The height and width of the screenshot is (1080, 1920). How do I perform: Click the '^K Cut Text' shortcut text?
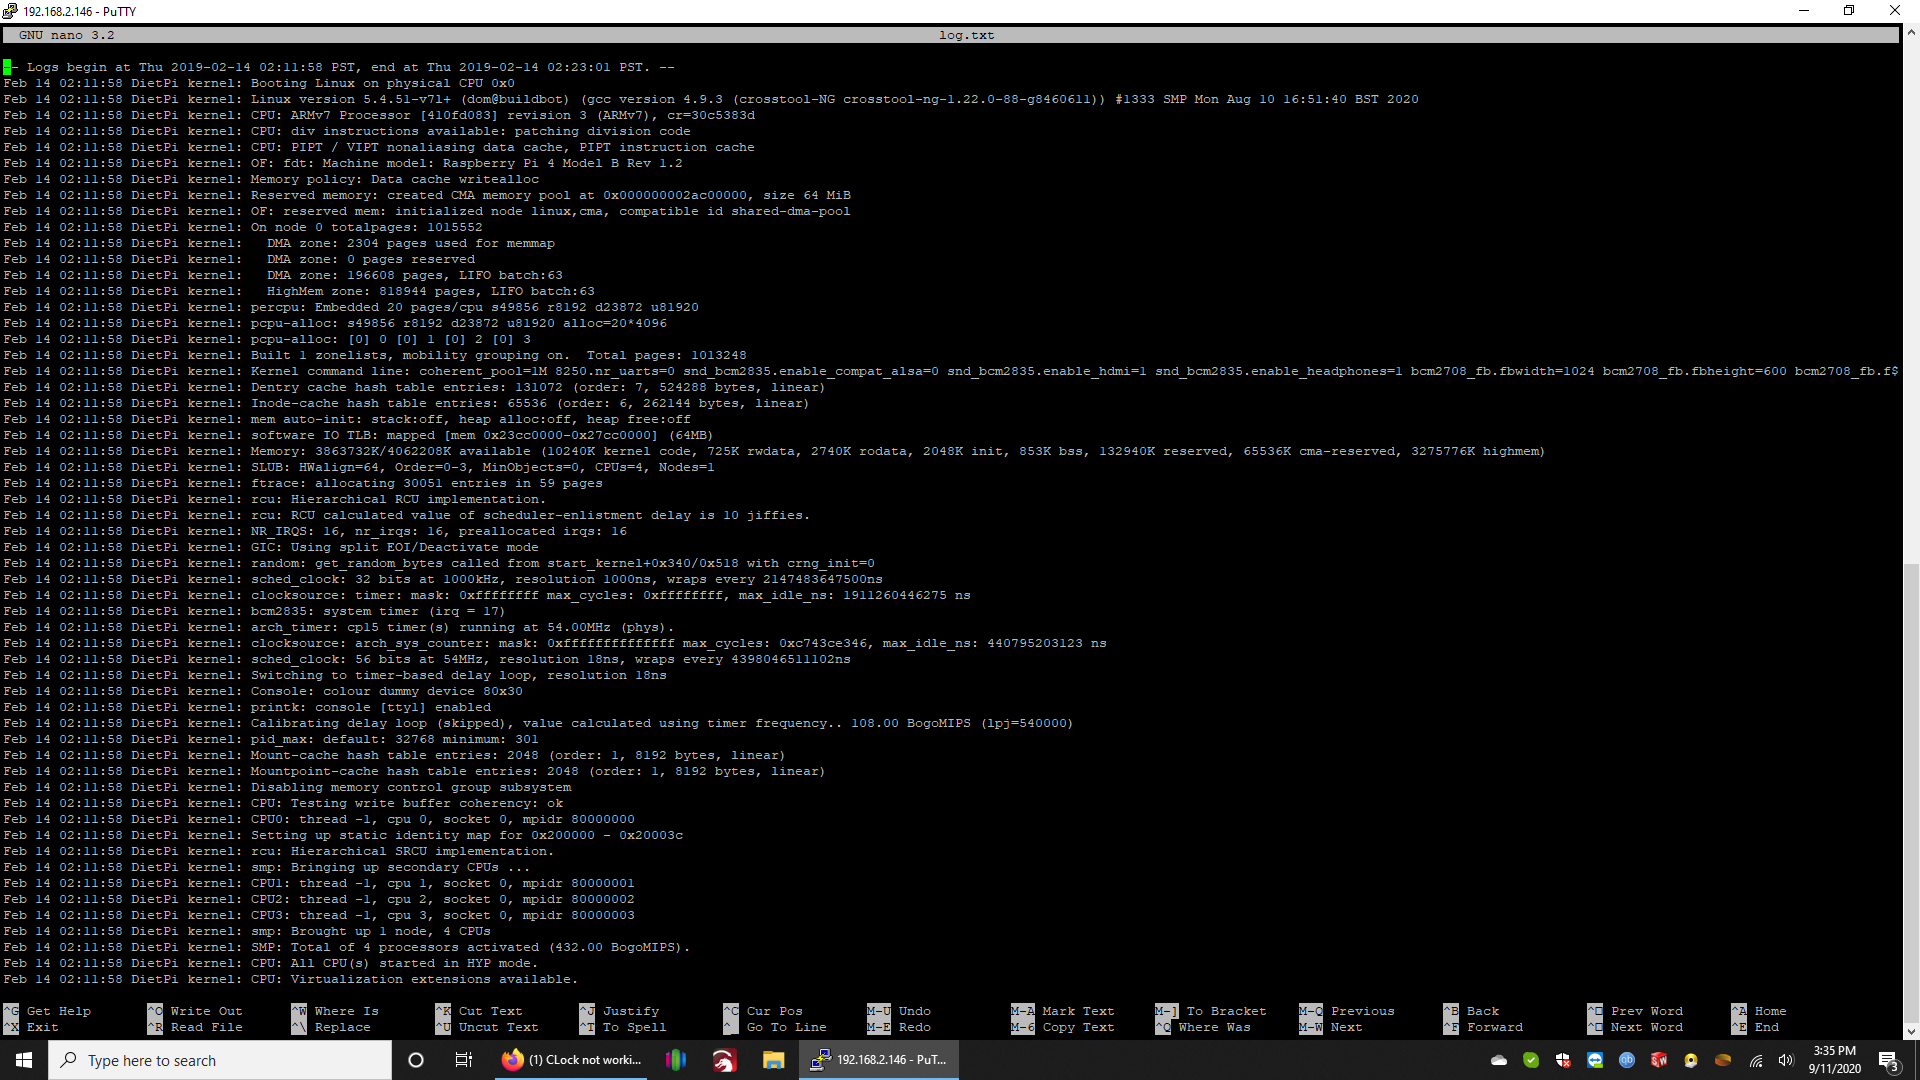(479, 1011)
